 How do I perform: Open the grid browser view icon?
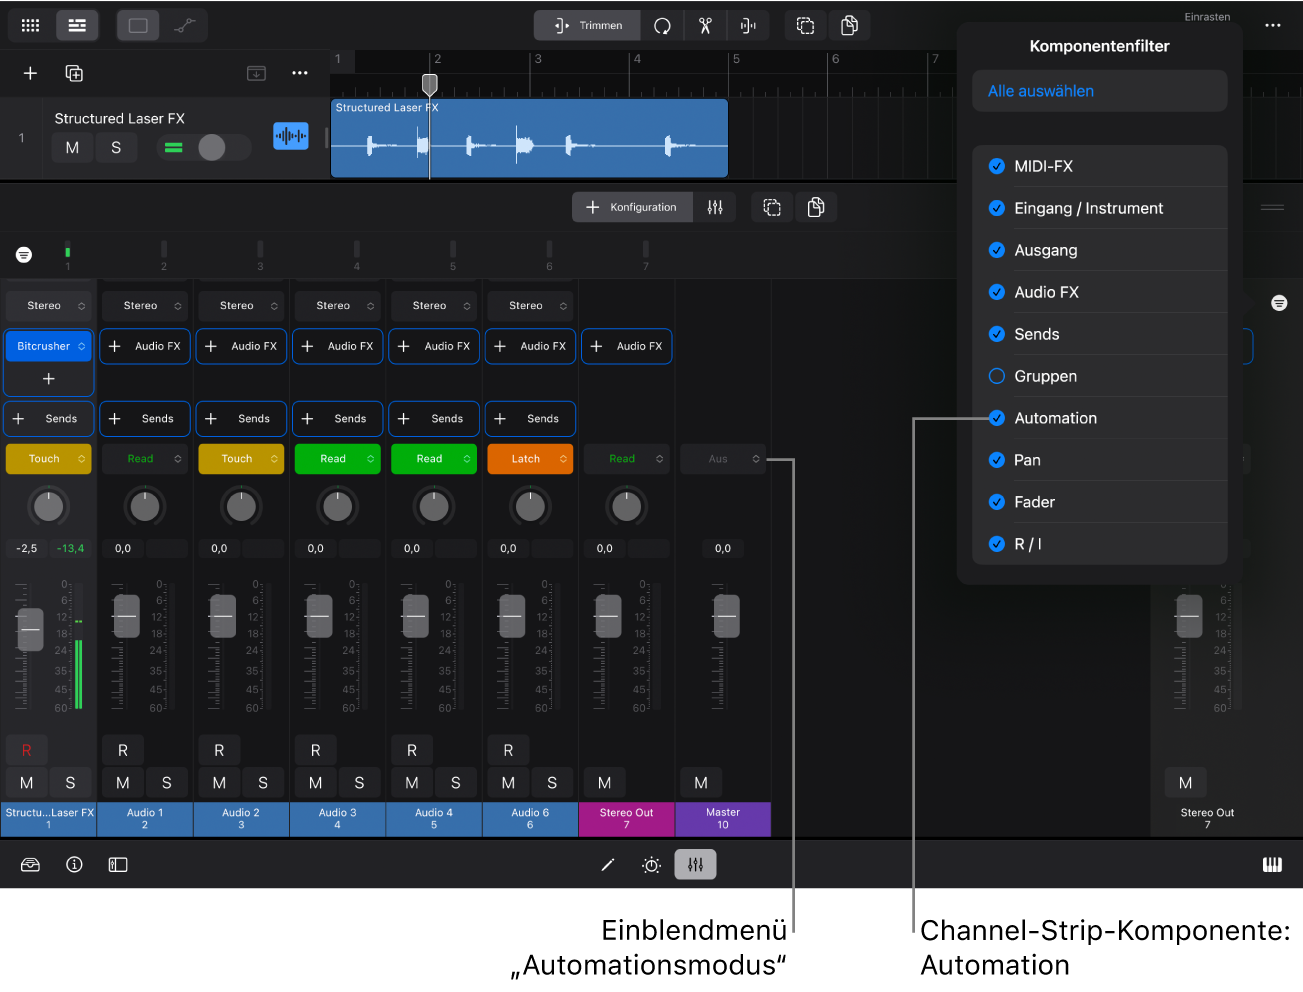click(31, 26)
